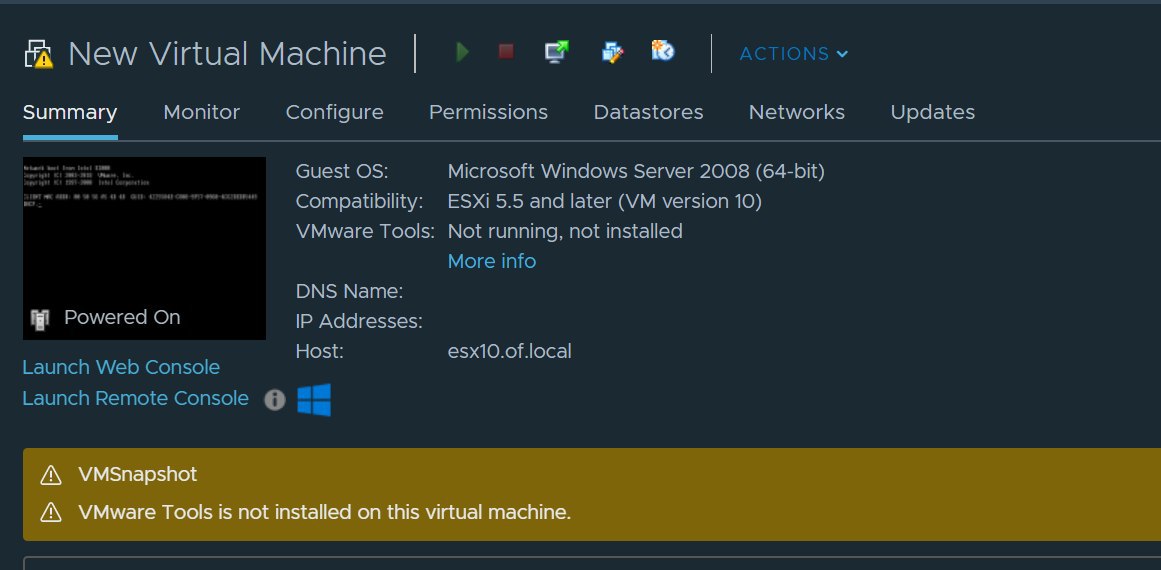Open the Configure tab
The width and height of the screenshot is (1161, 570).
coord(335,113)
